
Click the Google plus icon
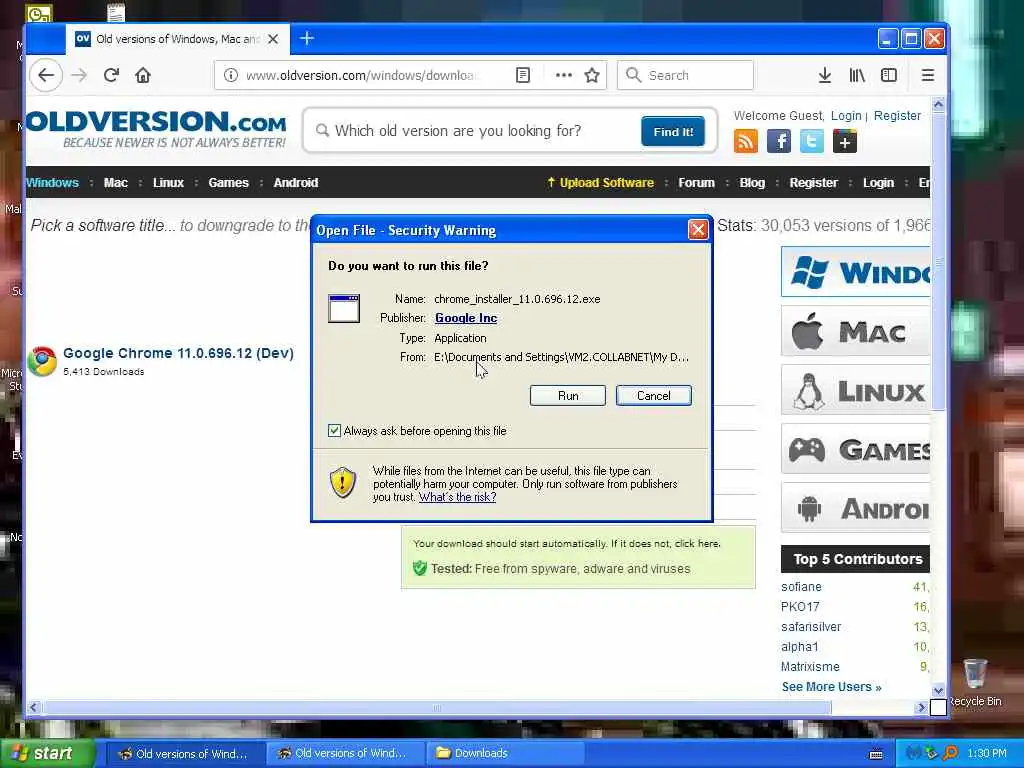(844, 141)
